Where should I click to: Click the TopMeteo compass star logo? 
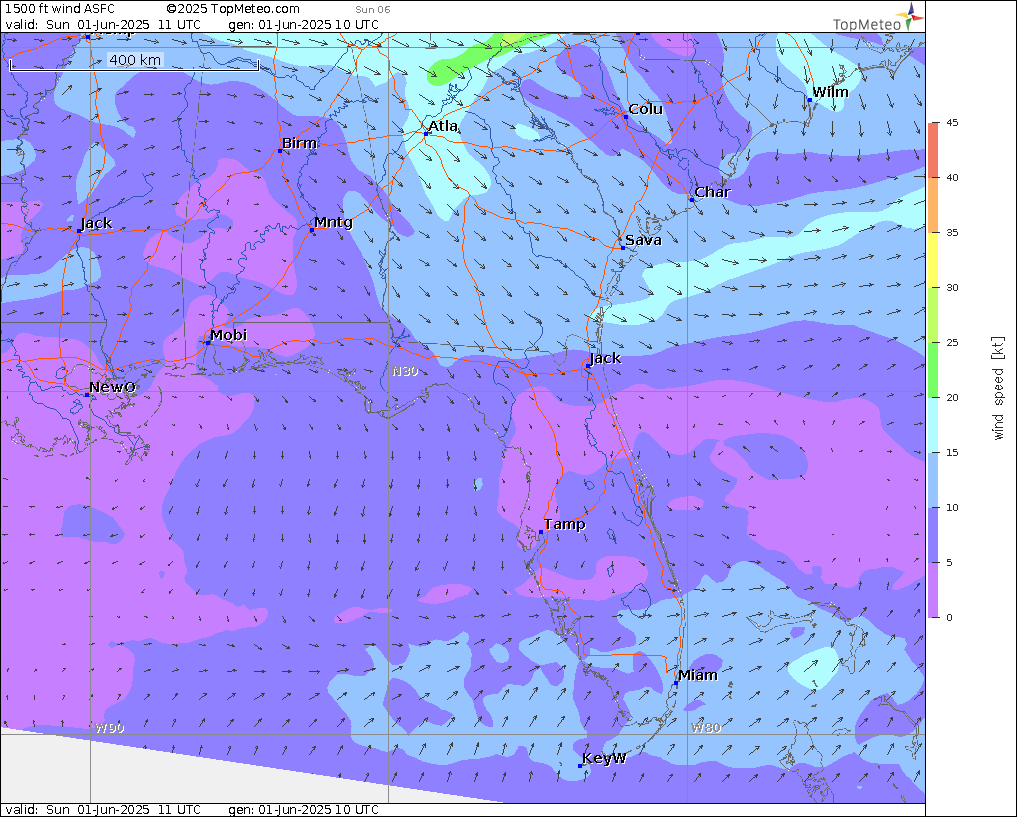909,16
